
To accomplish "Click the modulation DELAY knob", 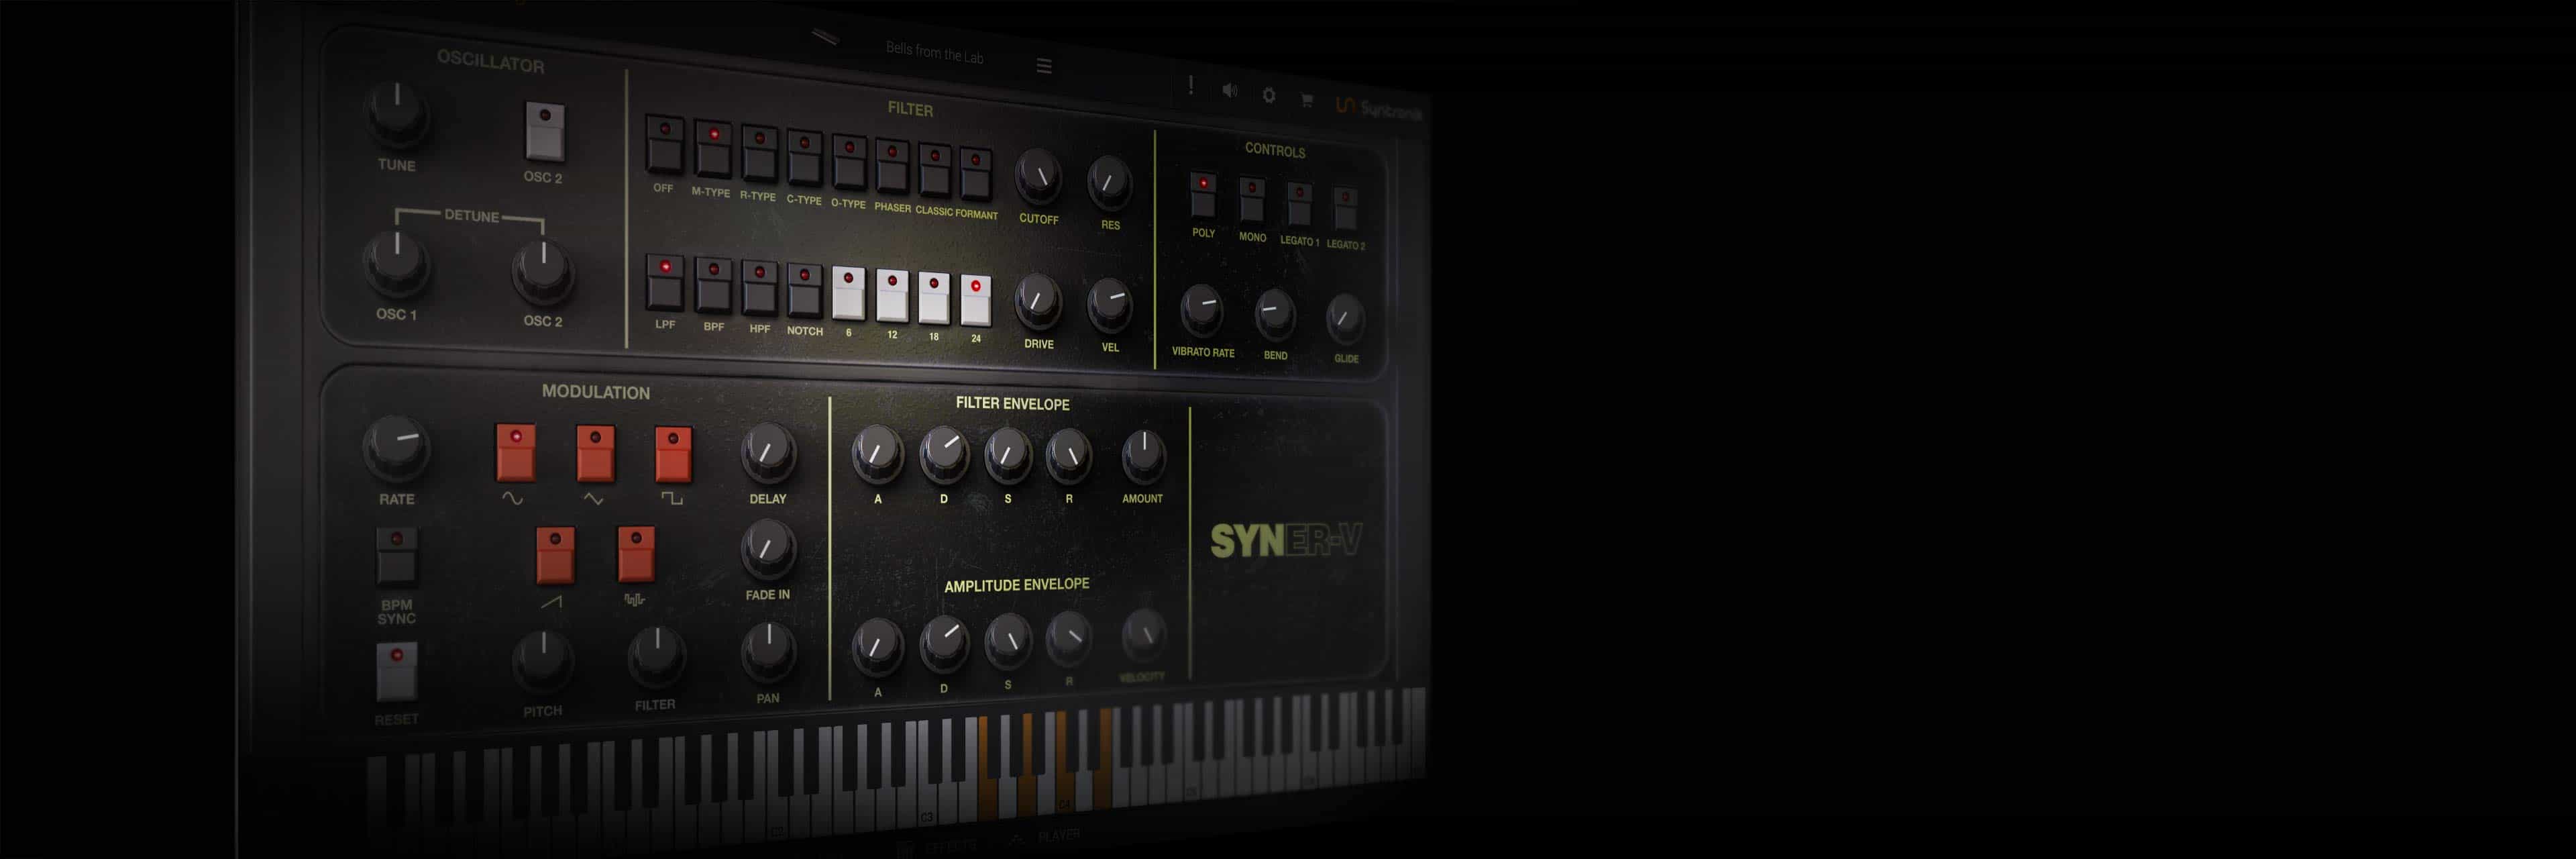I will [x=768, y=454].
